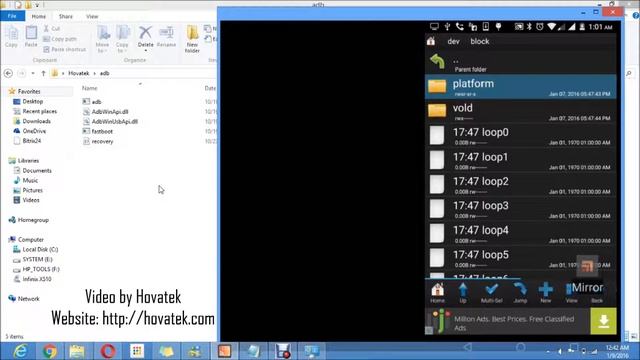The height and width of the screenshot is (360, 640).
Task: Tap the Up arrow in bottom toolbar
Action: click(x=463, y=293)
